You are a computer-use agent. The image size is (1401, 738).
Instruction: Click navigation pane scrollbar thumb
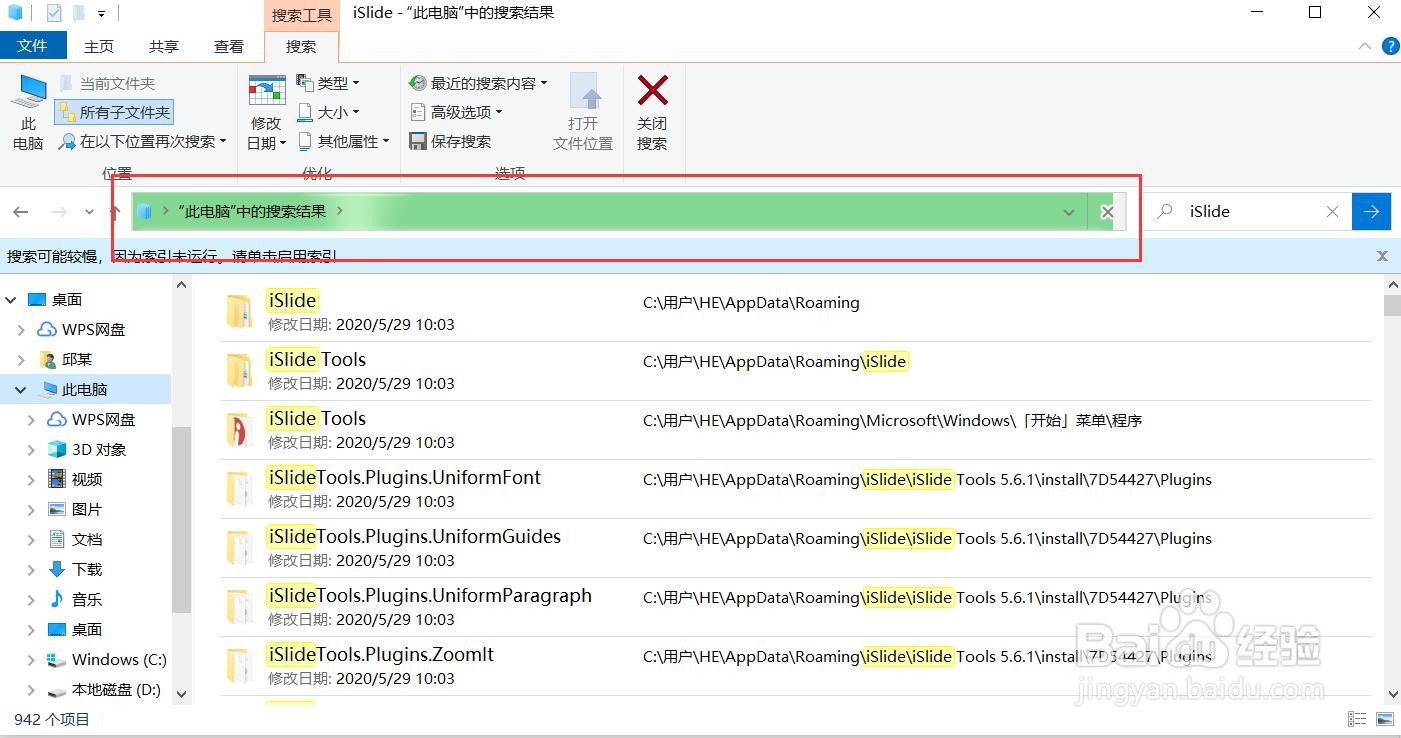(181, 520)
